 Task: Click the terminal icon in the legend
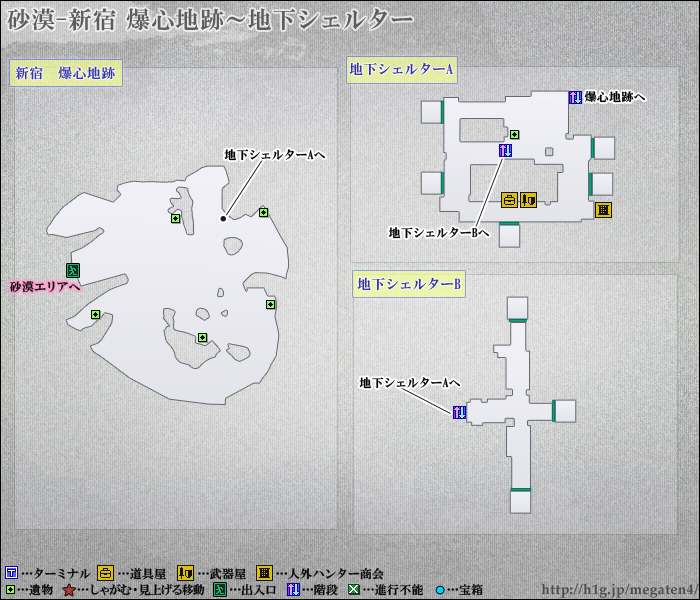click(x=11, y=573)
